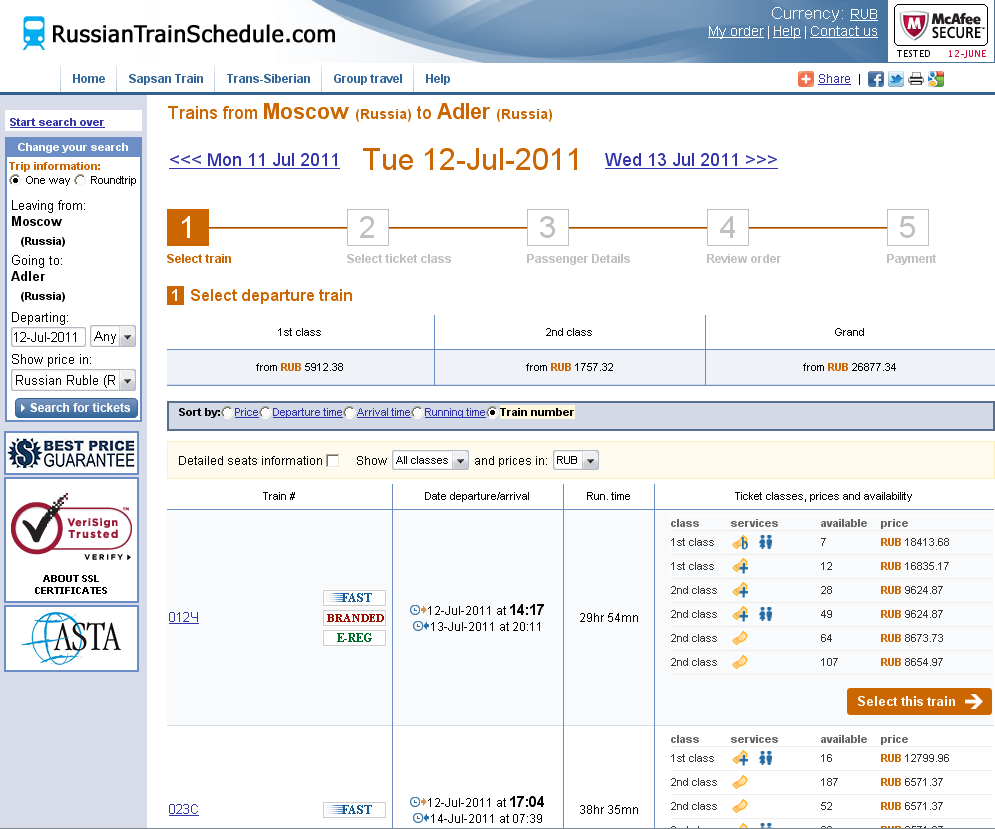The width and height of the screenshot is (995, 829).
Task: Click the McAfee Secure badge
Action: pos(940,32)
